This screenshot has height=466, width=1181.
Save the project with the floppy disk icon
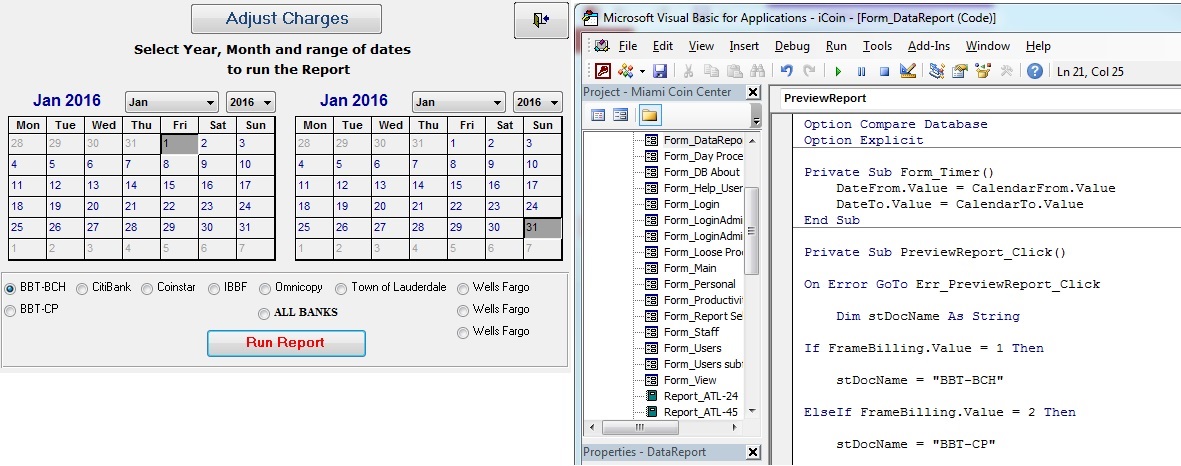660,71
